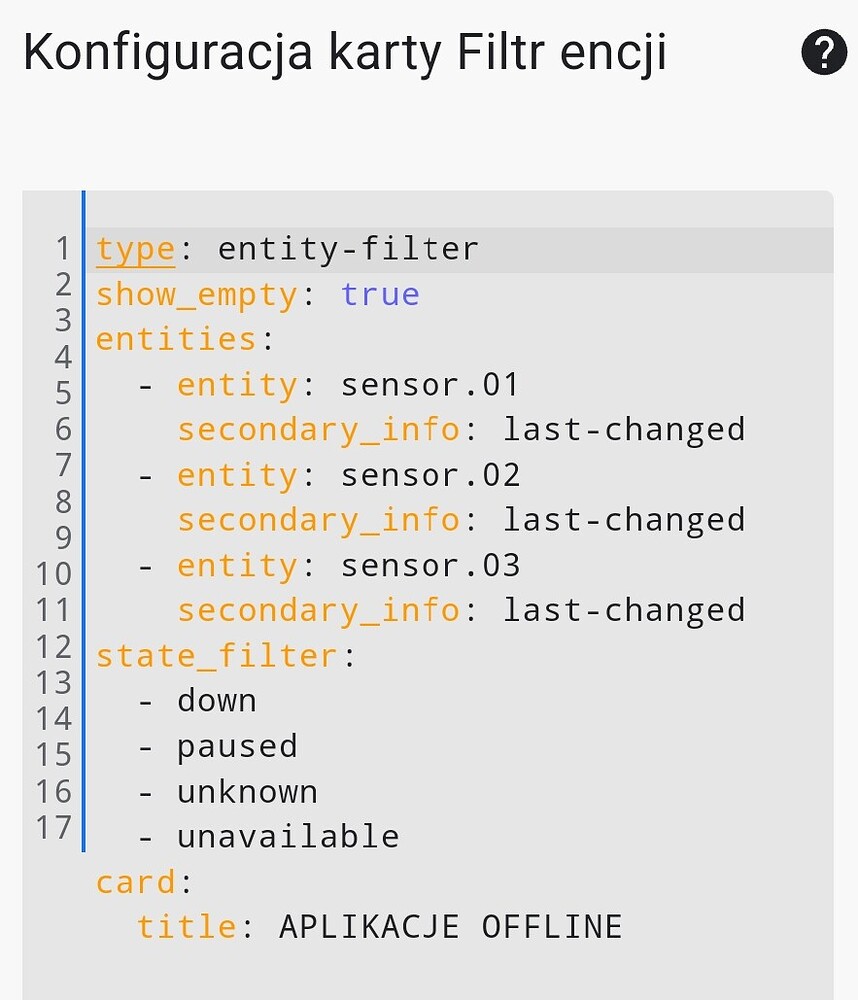Click the state_filter key

pos(215,655)
